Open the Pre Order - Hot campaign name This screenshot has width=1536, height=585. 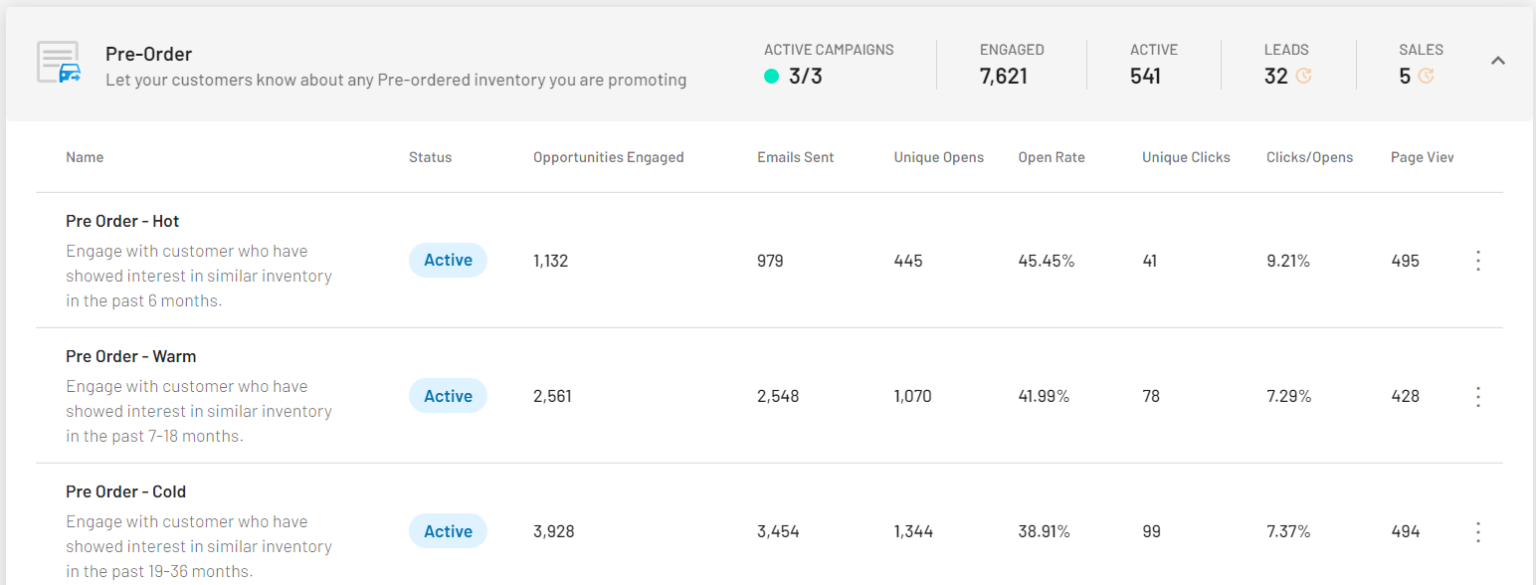(122, 221)
